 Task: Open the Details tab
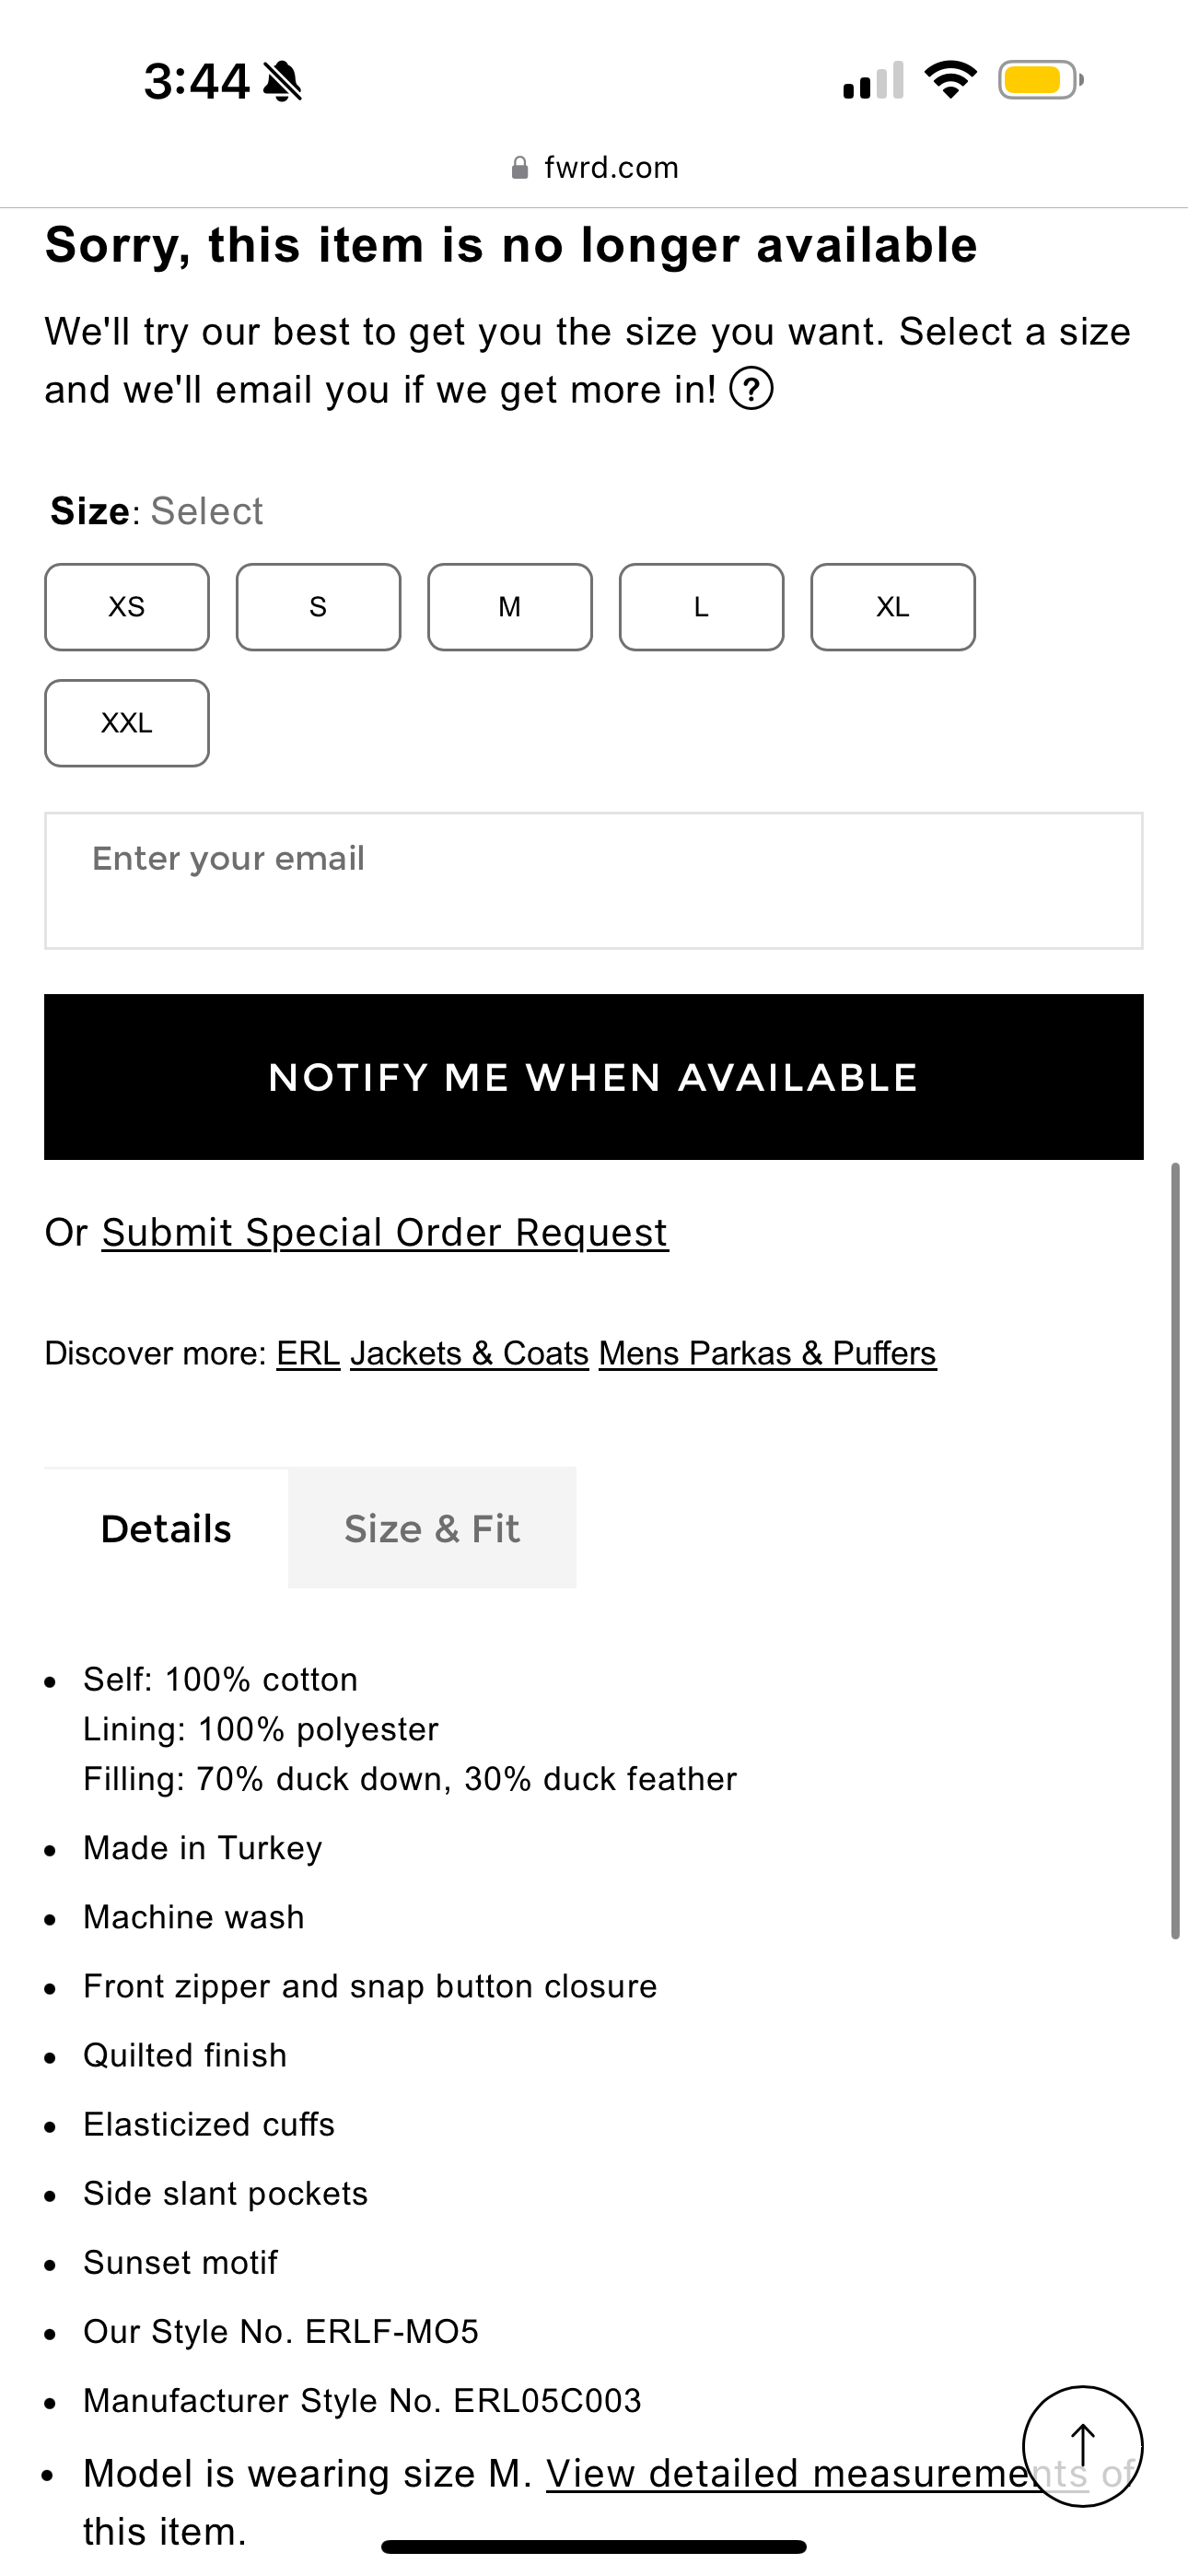[x=166, y=1528]
